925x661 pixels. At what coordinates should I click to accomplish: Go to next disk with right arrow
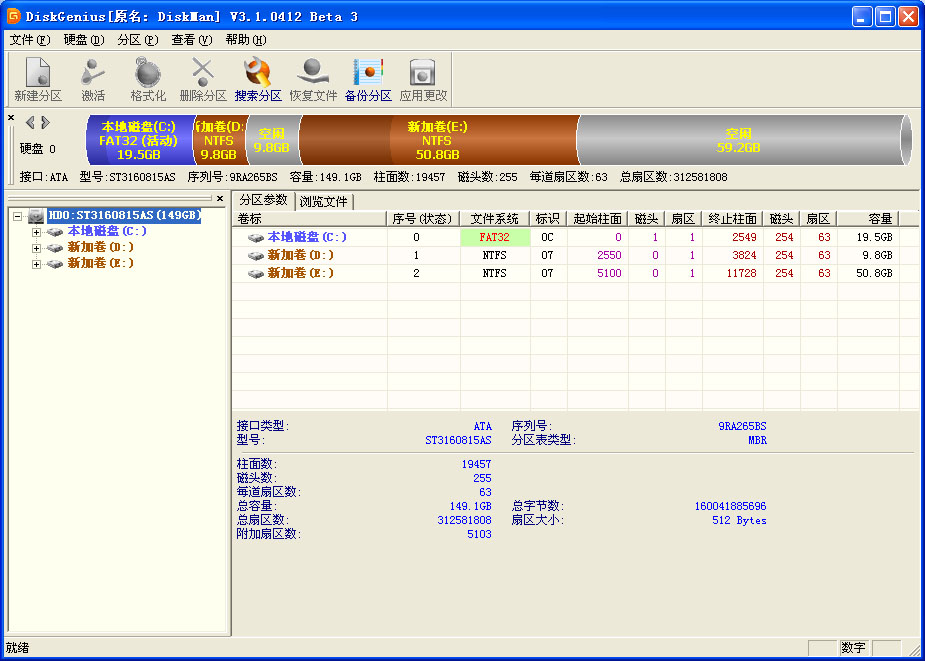point(45,123)
